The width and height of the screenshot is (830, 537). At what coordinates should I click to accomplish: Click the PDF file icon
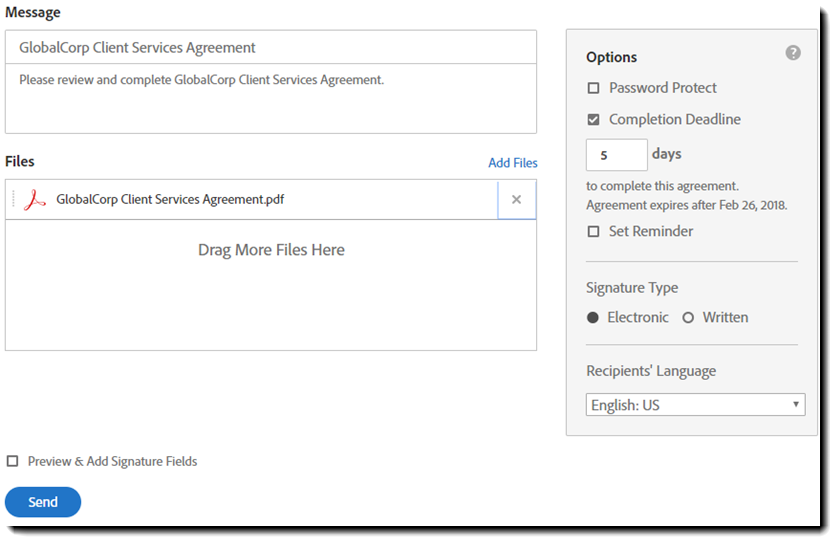[x=36, y=200]
